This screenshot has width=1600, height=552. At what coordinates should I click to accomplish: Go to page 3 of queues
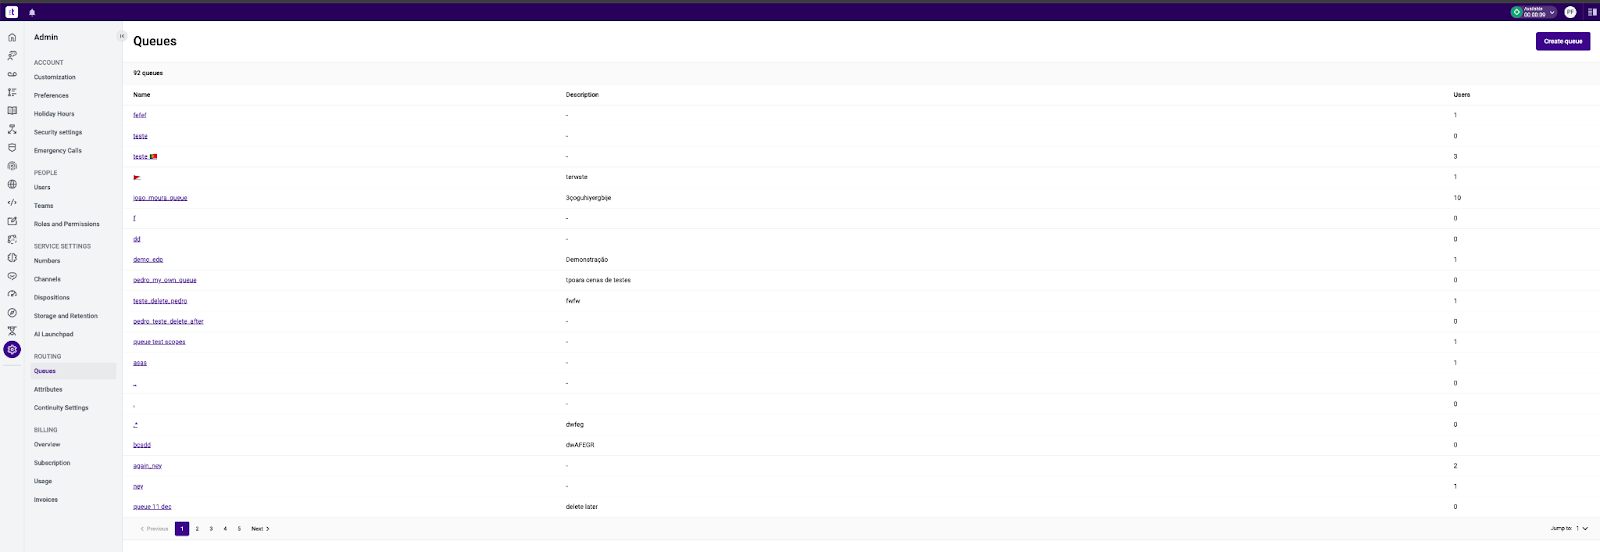click(x=211, y=529)
